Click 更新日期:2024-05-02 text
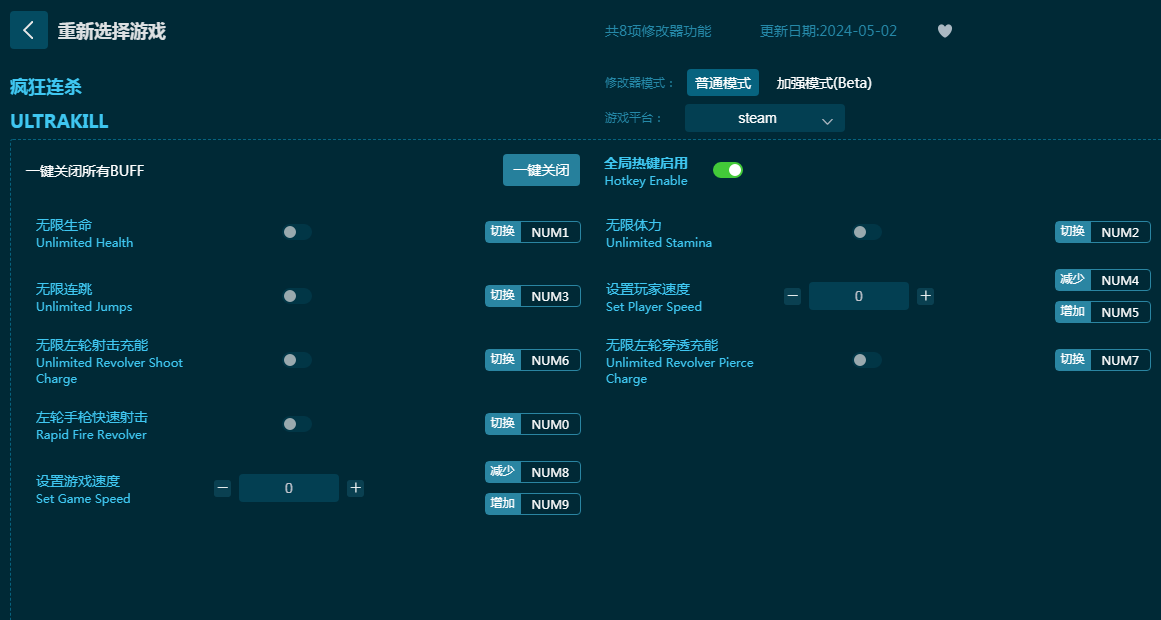Screen dimensions: 1161x620 tap(828, 31)
